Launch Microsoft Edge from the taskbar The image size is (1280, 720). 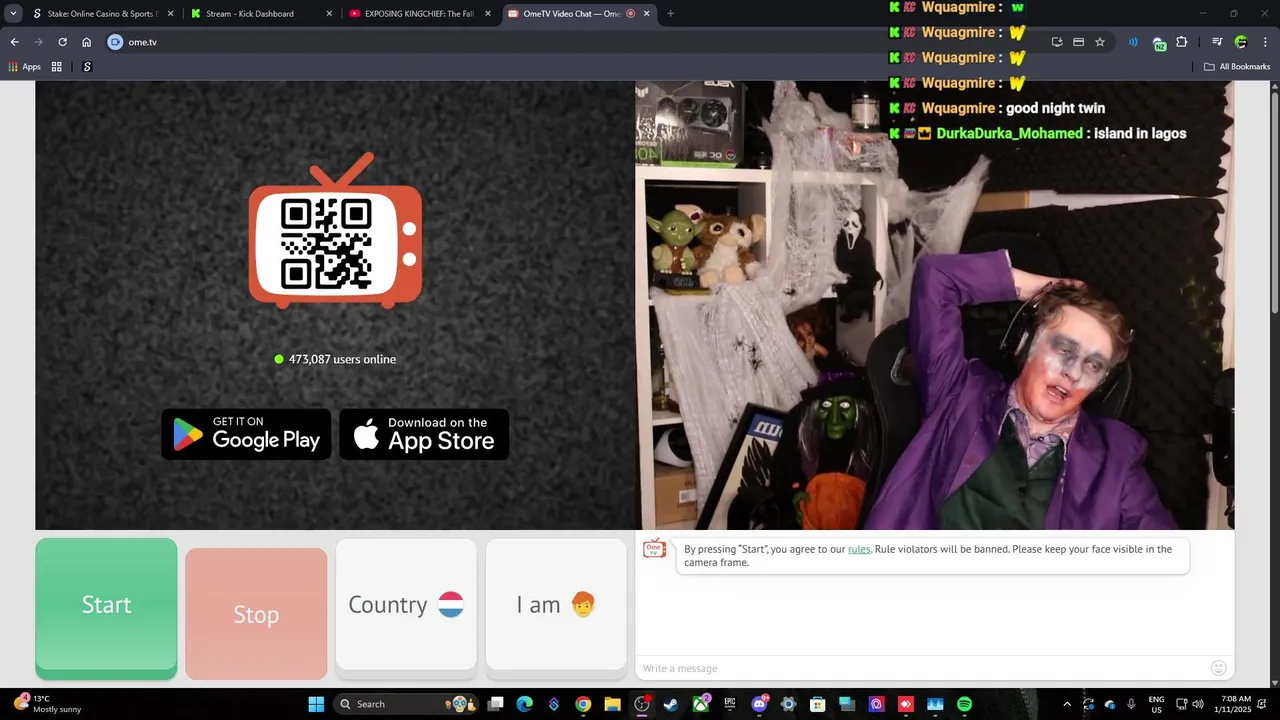(524, 704)
